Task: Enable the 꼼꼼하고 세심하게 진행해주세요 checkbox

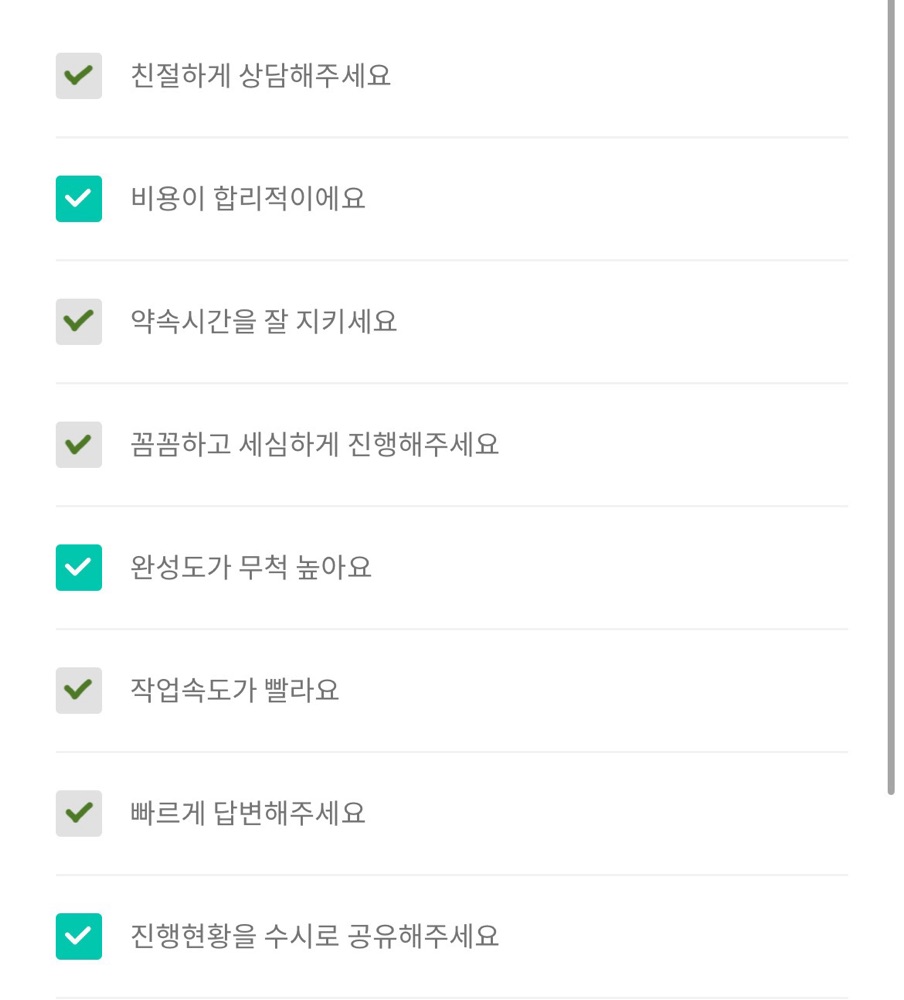Action: (78, 445)
